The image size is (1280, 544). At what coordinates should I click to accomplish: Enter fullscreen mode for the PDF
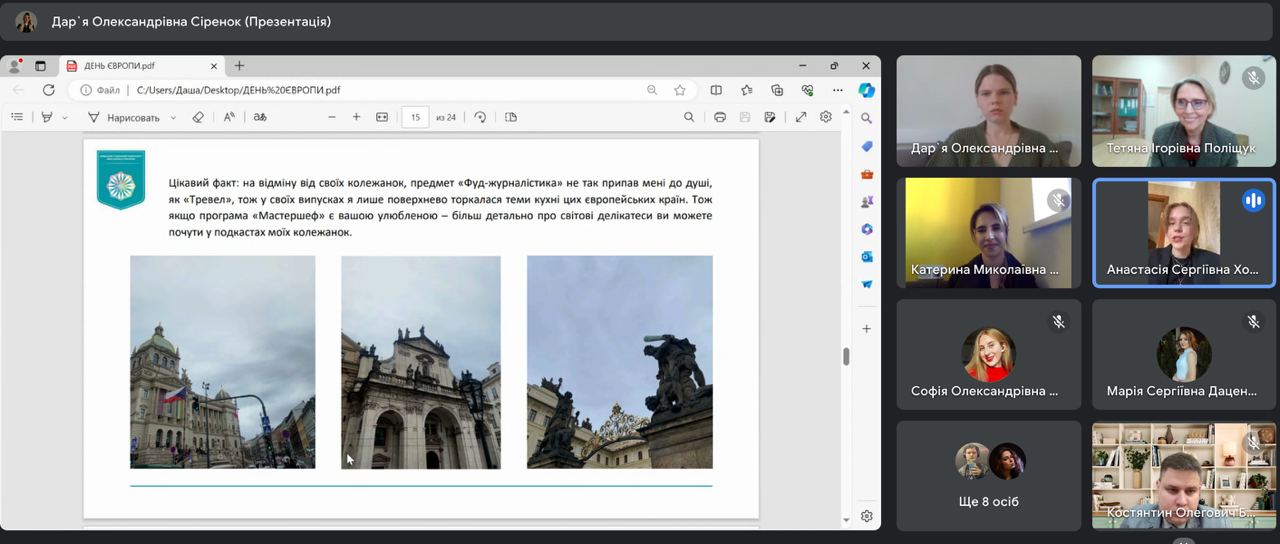pos(801,117)
